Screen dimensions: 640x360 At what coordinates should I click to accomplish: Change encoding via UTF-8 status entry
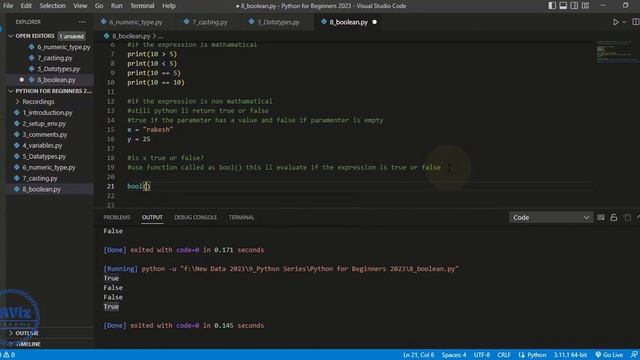482,355
